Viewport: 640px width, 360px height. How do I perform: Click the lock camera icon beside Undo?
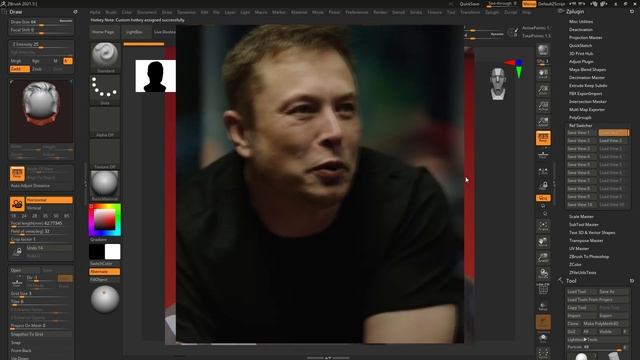click(17, 251)
